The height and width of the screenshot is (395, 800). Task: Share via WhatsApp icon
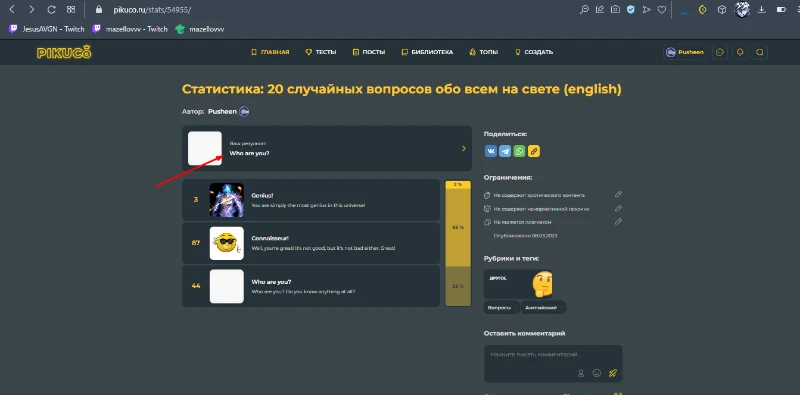tap(519, 151)
